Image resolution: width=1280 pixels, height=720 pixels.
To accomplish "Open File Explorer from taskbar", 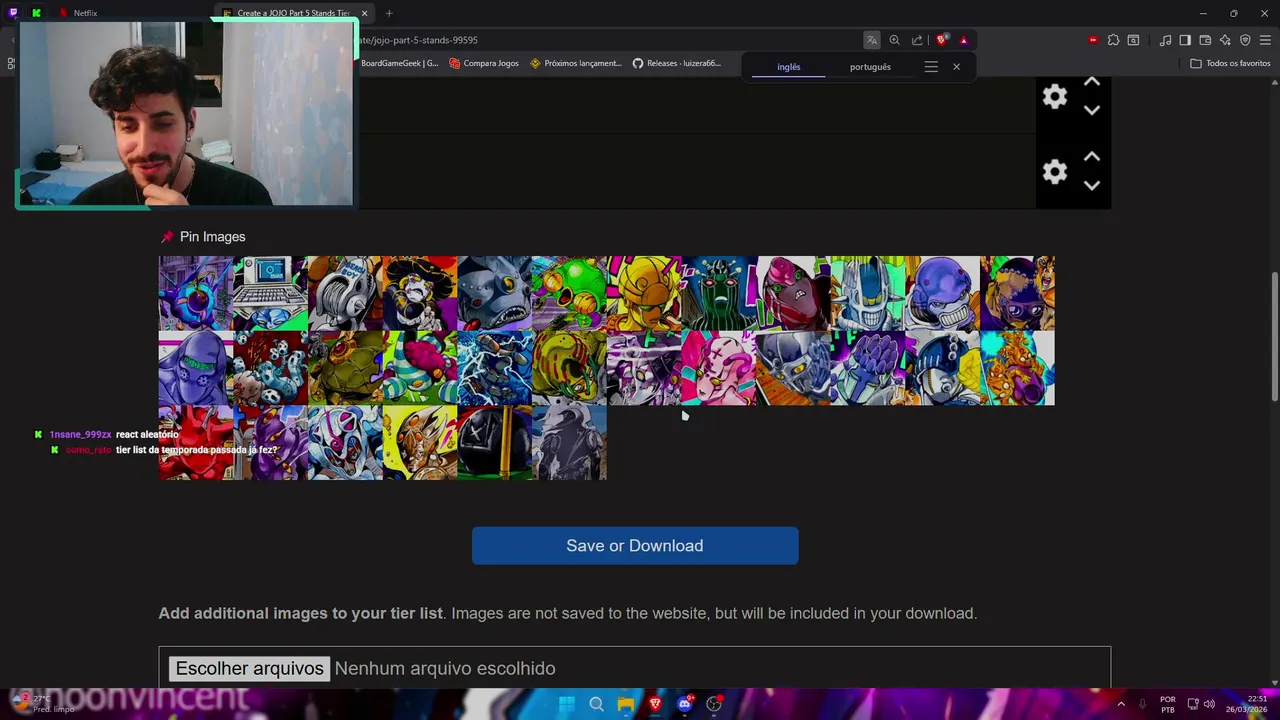I will coord(625,704).
